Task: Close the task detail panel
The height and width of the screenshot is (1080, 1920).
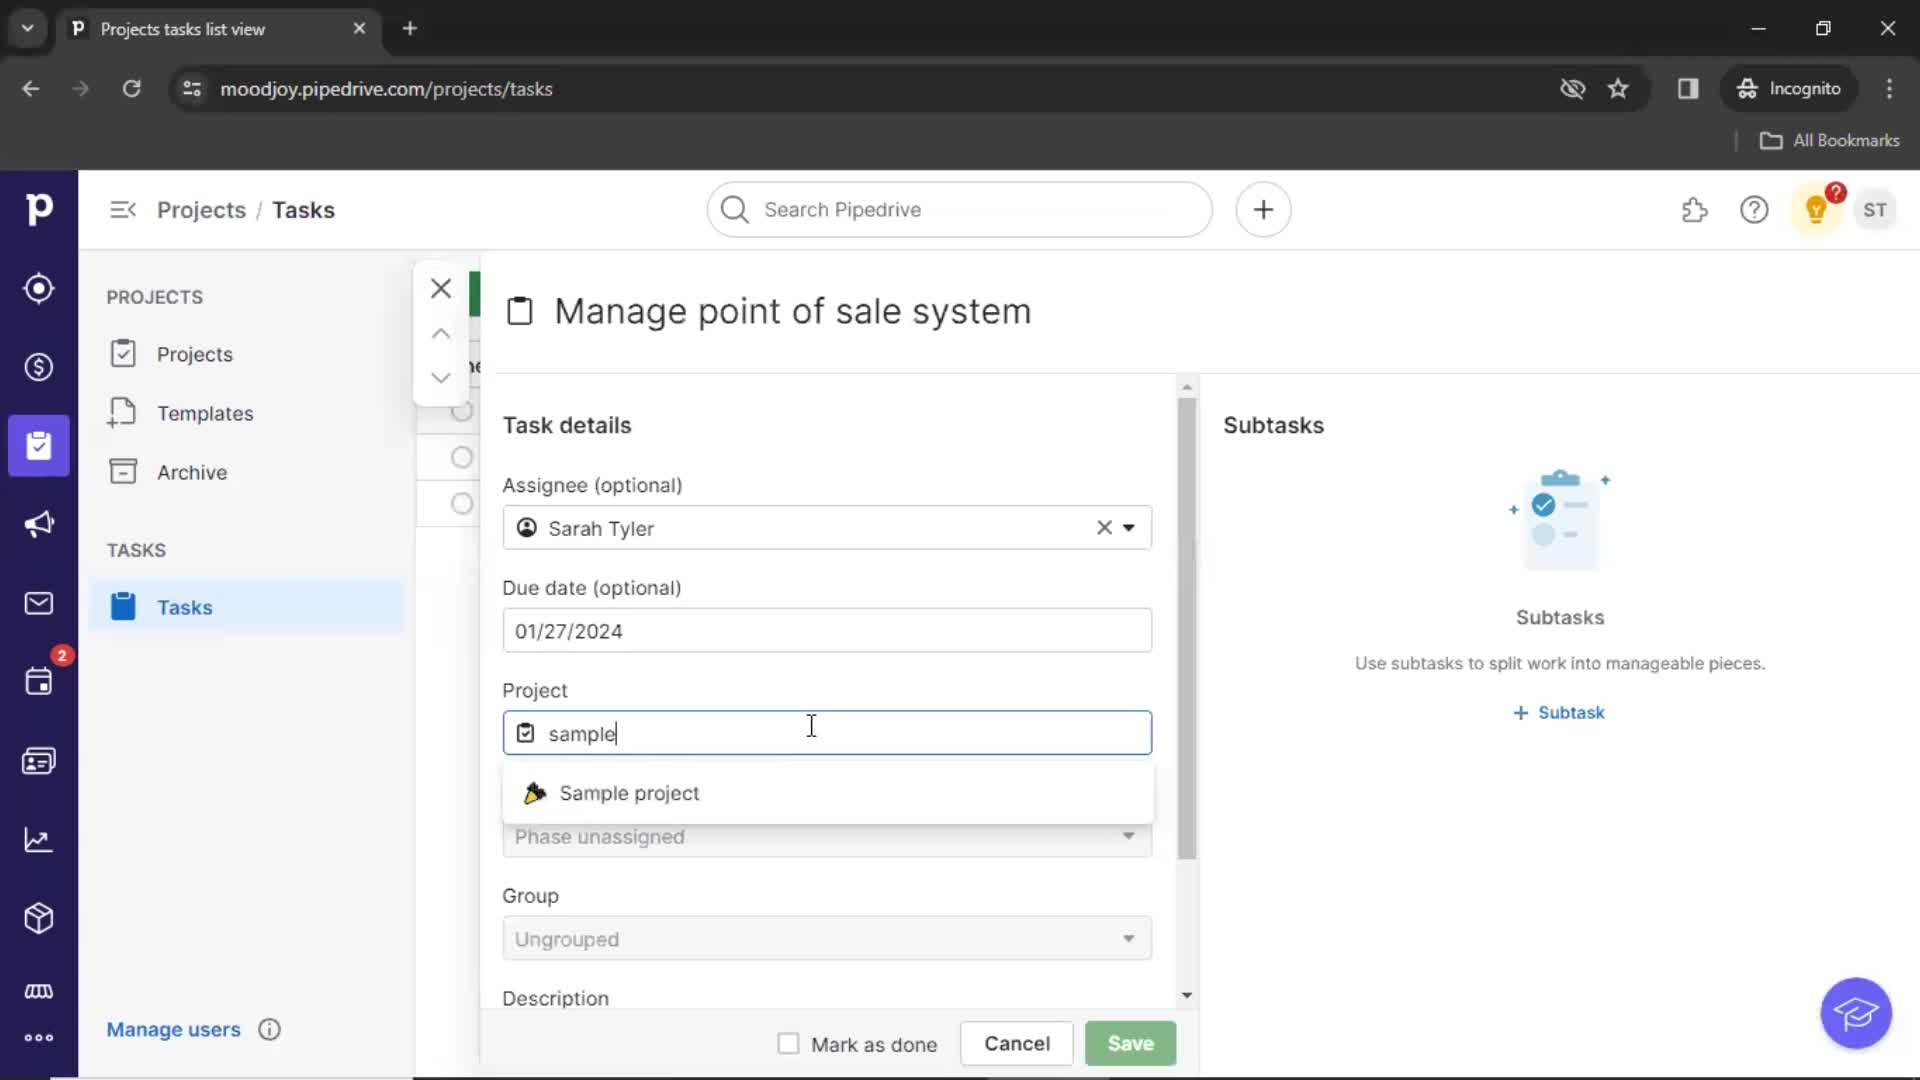Action: click(x=441, y=288)
